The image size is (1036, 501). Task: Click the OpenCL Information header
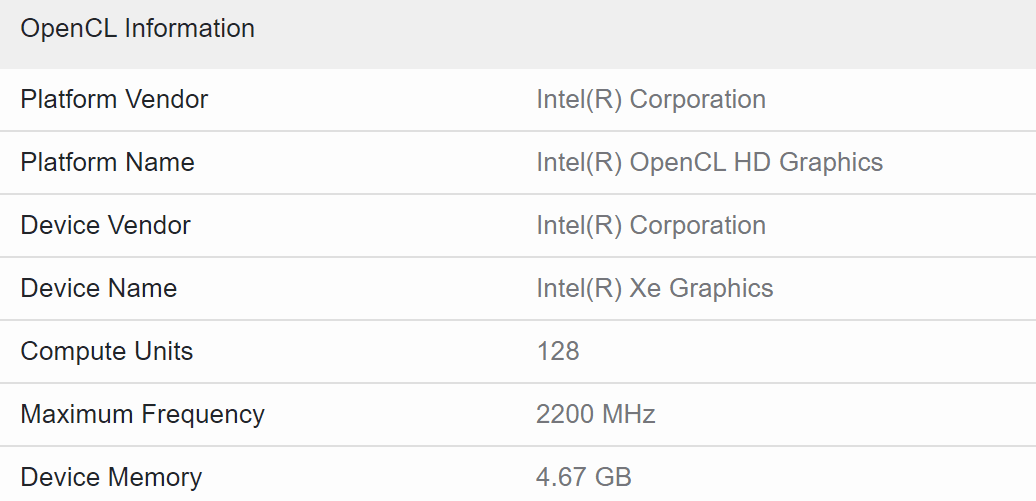pyautogui.click(x=137, y=28)
